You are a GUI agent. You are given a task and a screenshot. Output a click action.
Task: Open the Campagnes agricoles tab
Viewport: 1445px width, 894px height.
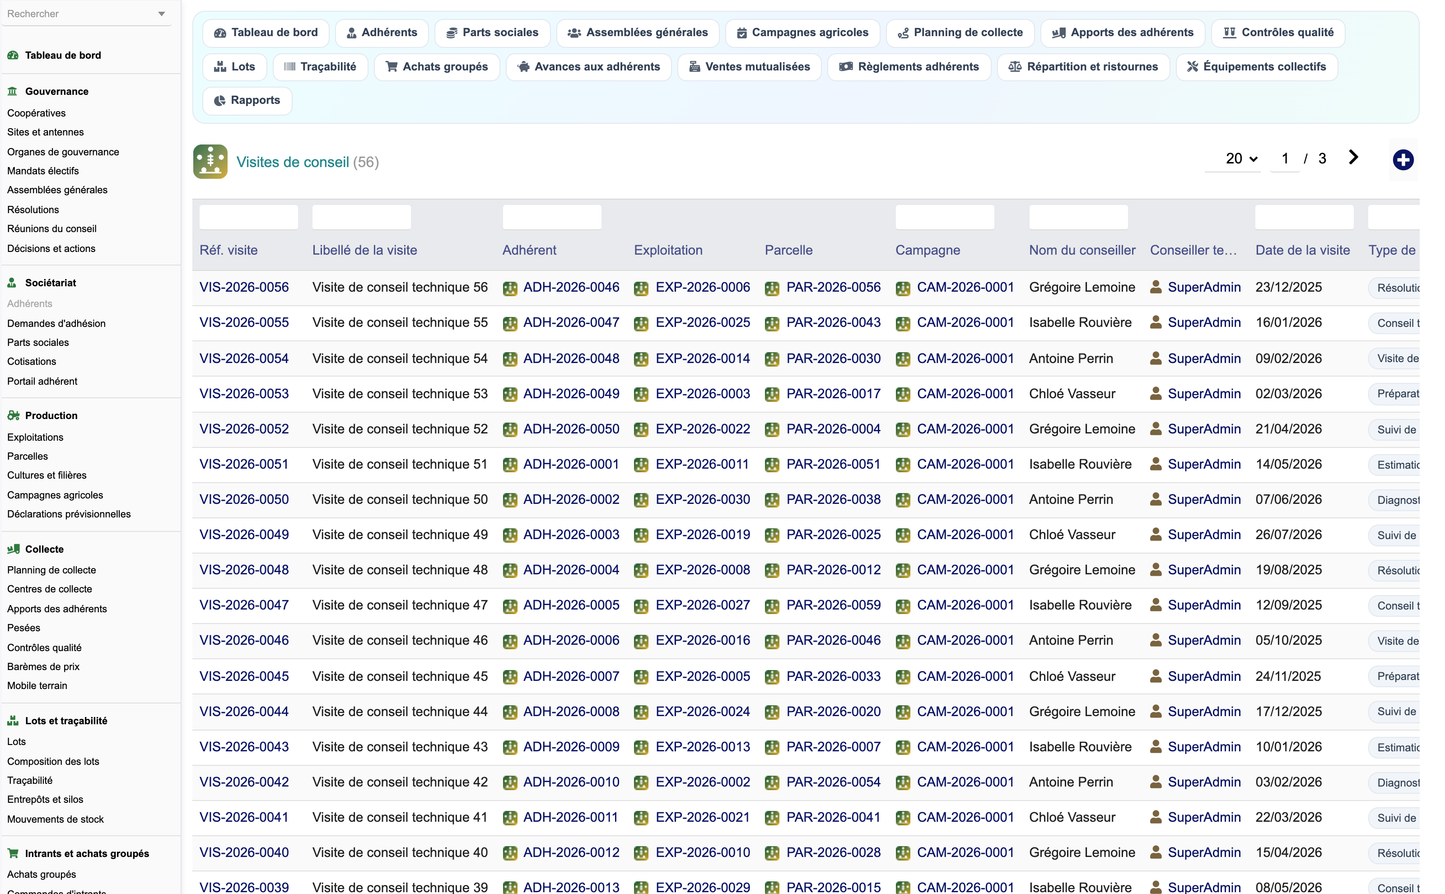pyautogui.click(x=802, y=33)
